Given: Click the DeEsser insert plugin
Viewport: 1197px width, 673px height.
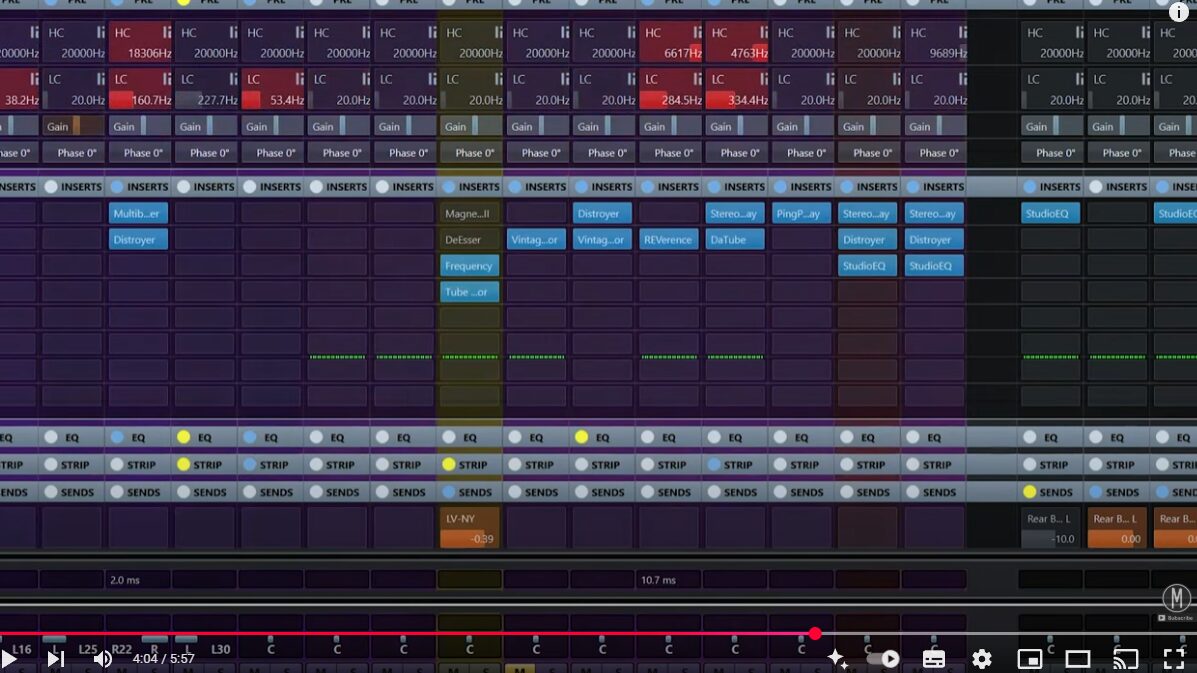Looking at the screenshot, I should (x=469, y=240).
